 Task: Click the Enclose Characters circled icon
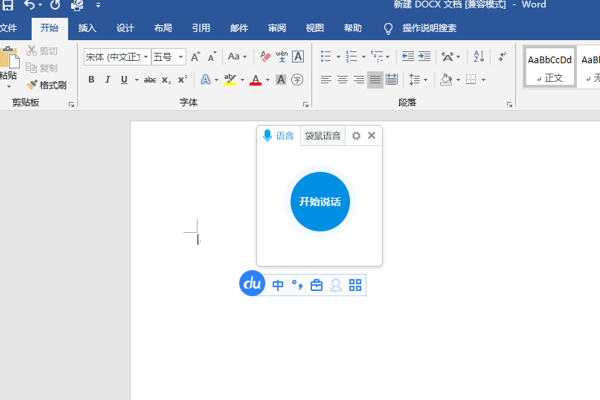tap(297, 80)
